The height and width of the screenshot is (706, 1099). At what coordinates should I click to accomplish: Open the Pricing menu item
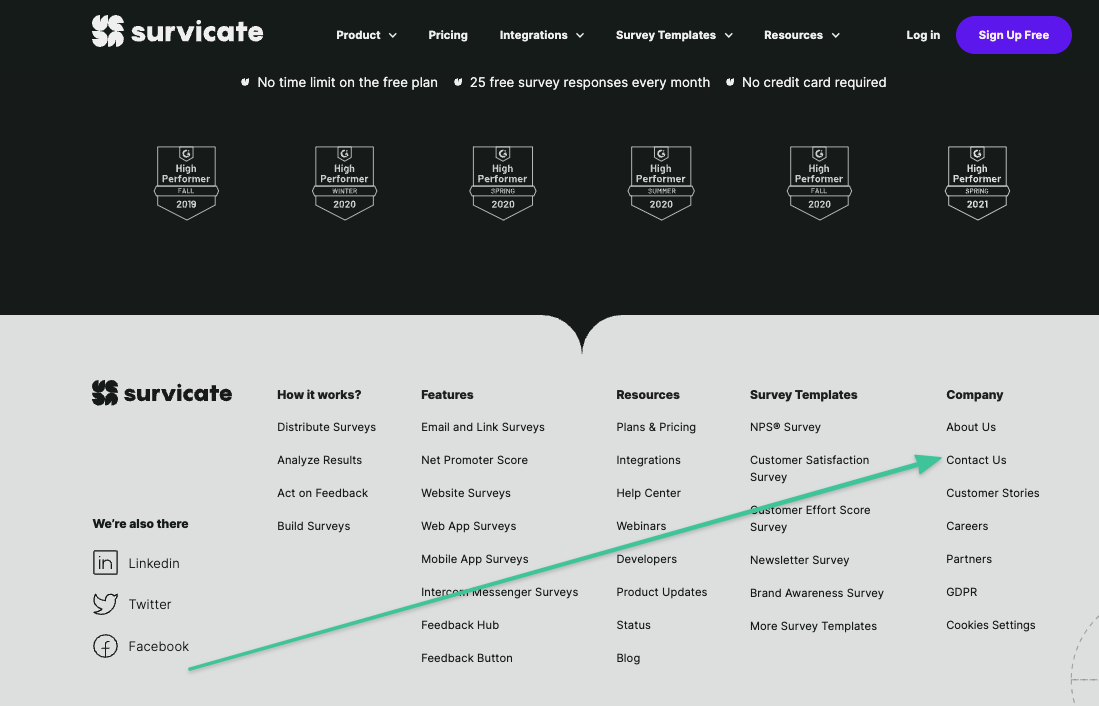(448, 35)
